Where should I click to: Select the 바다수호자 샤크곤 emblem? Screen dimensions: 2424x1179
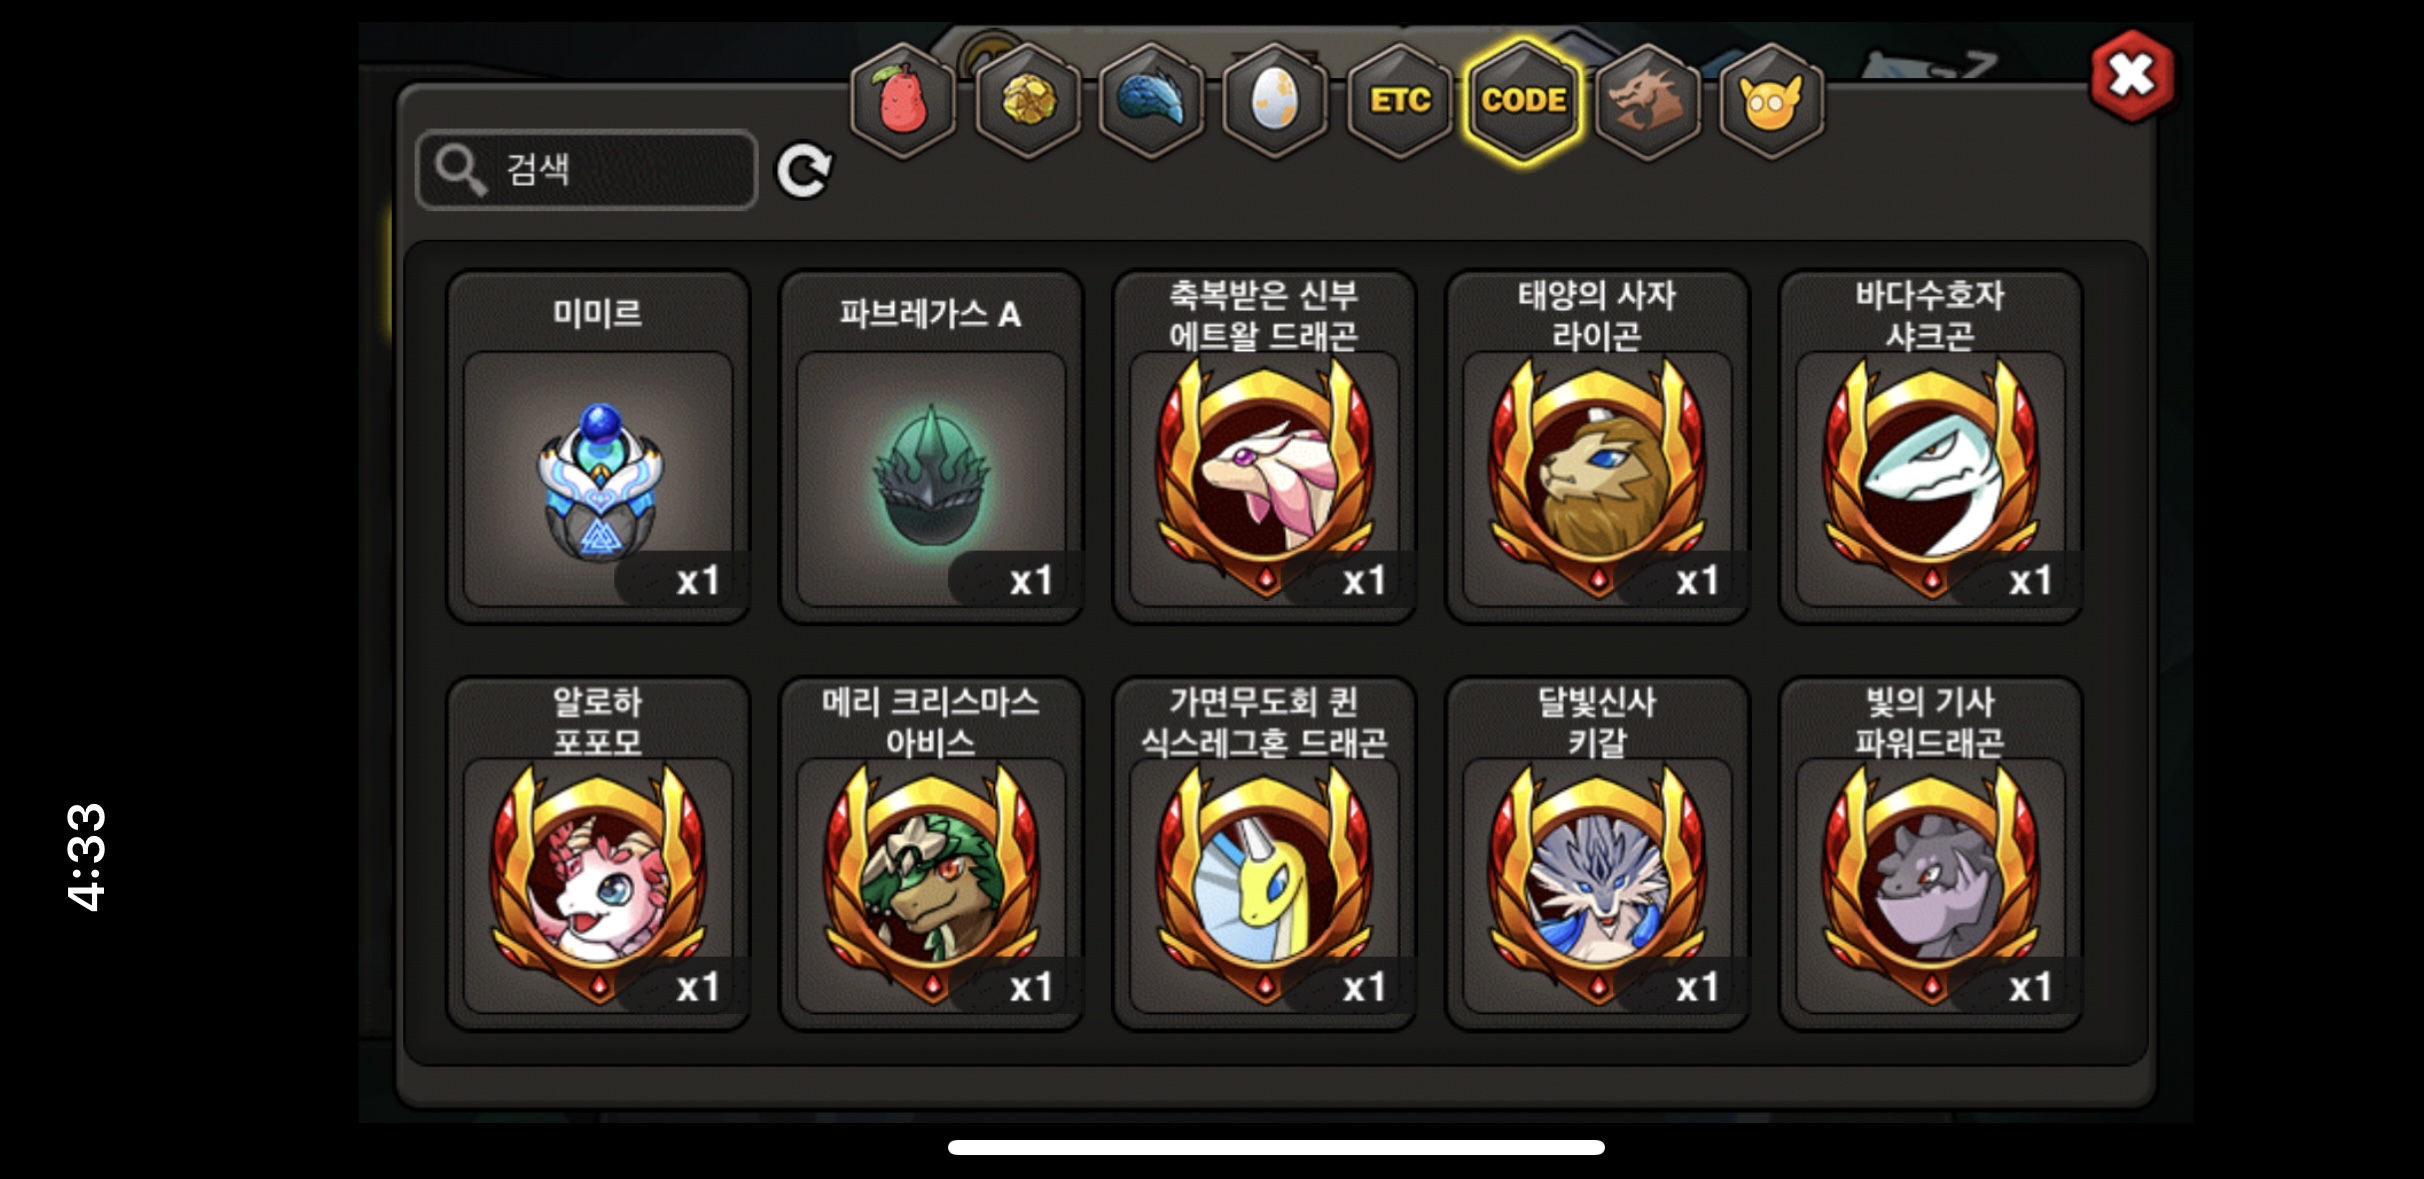coord(1930,447)
